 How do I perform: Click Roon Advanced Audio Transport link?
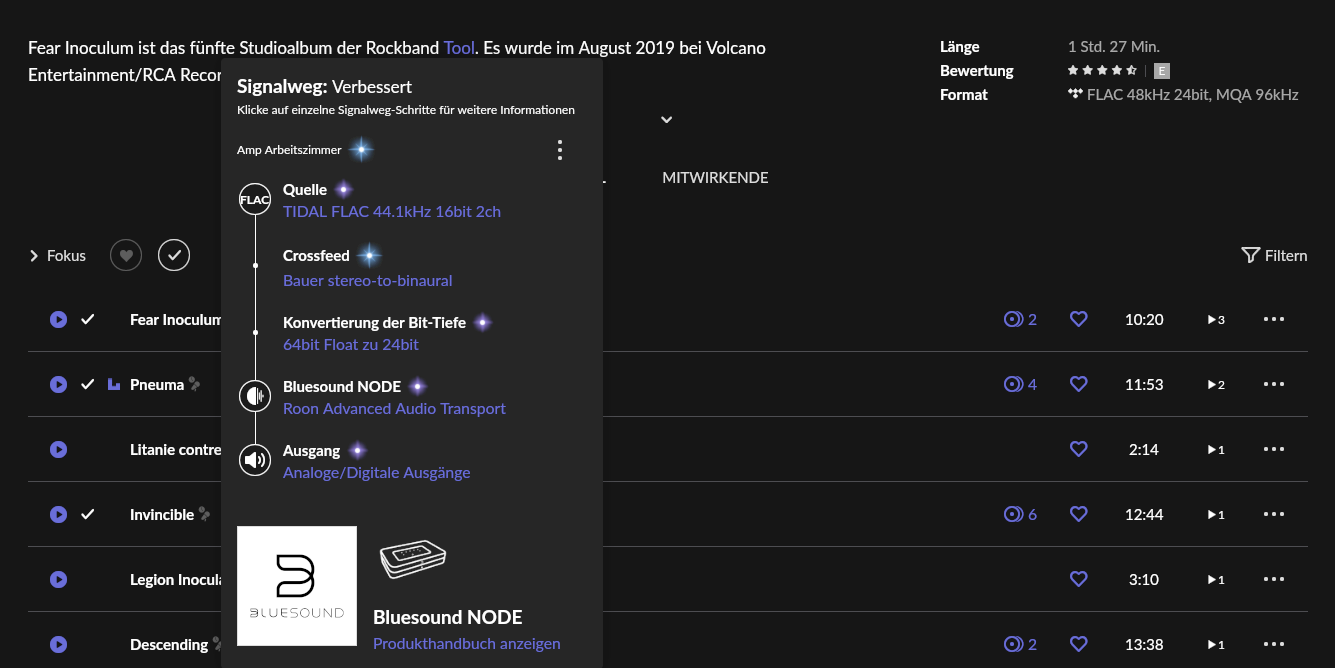coord(394,409)
